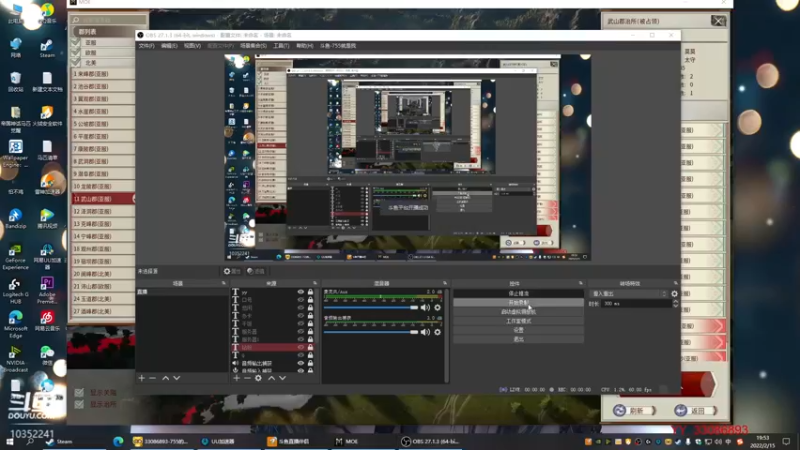This screenshot has width=800, height=450.
Task: Click the search magnifier in the MOE county list
Action: [x=76, y=20]
